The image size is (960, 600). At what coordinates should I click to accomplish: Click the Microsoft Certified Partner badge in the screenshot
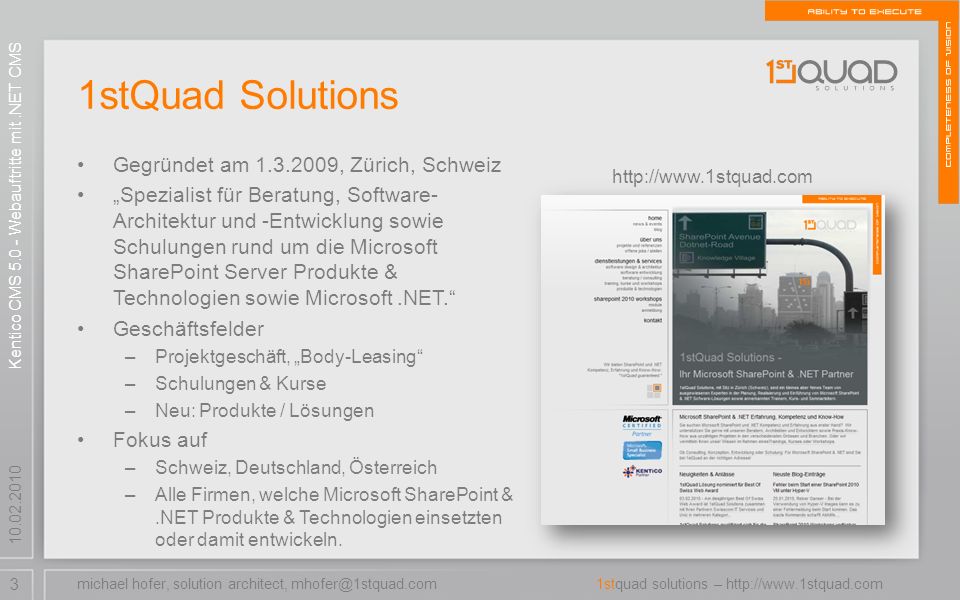point(642,426)
